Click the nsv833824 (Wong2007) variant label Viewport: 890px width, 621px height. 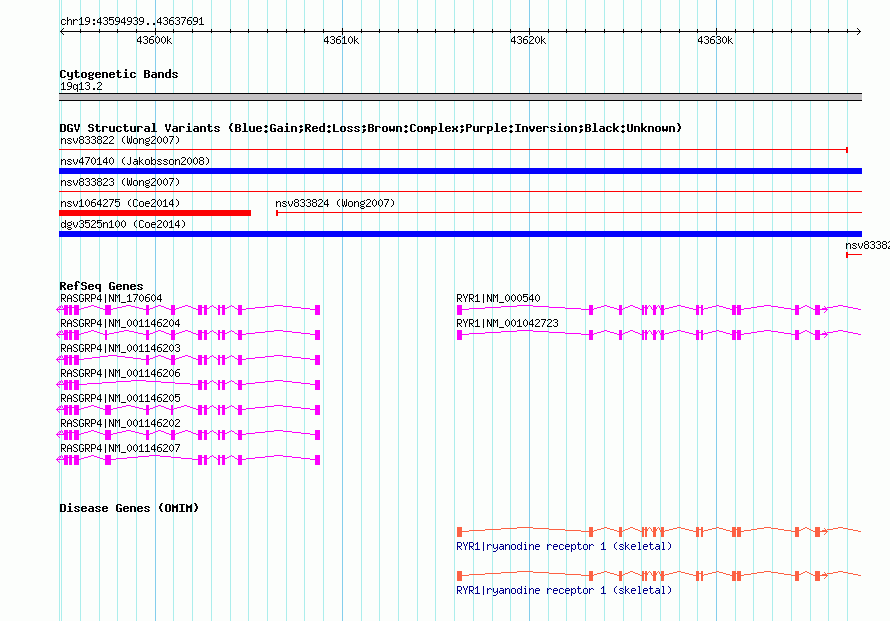tap(335, 203)
